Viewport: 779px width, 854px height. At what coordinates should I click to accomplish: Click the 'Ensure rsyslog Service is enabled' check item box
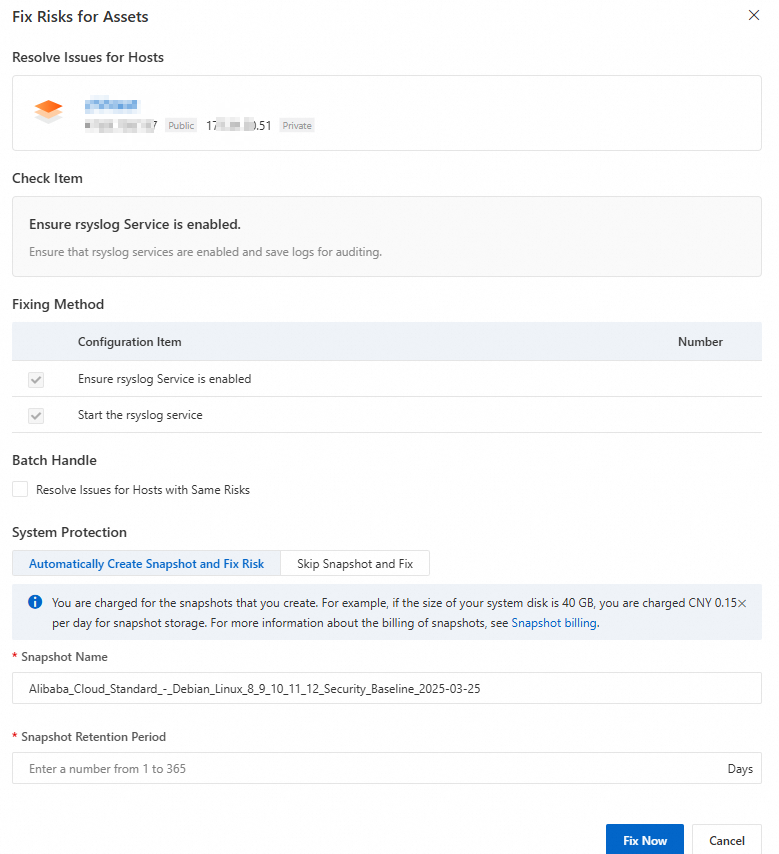[x=386, y=236]
